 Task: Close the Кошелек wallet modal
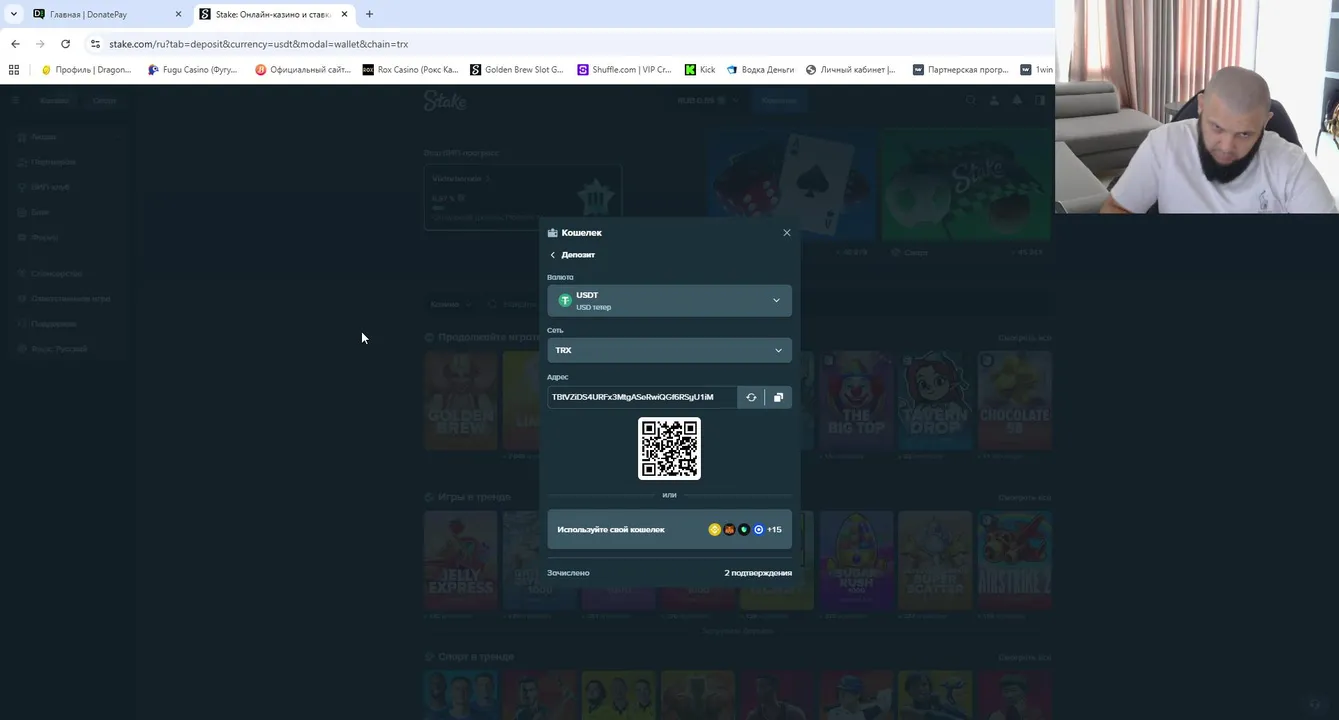tap(786, 233)
